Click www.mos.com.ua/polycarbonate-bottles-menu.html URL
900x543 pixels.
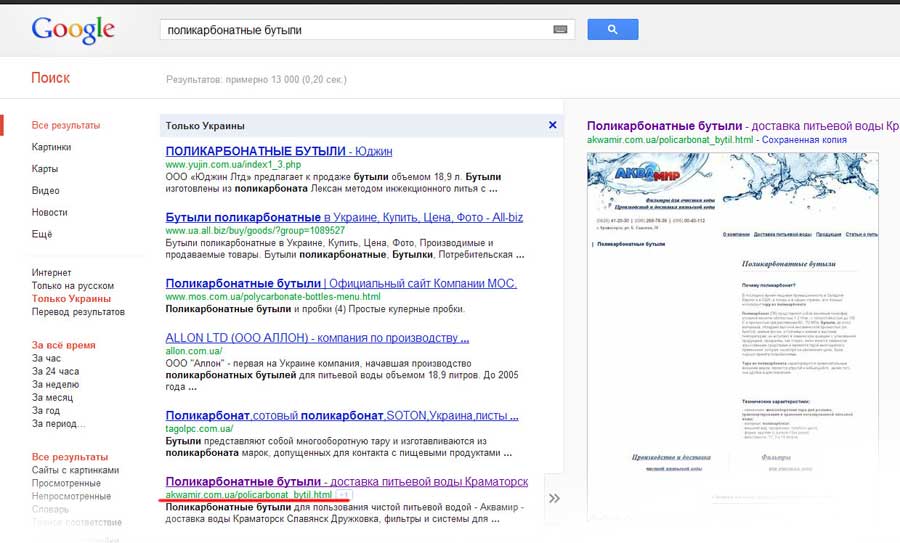[273, 296]
